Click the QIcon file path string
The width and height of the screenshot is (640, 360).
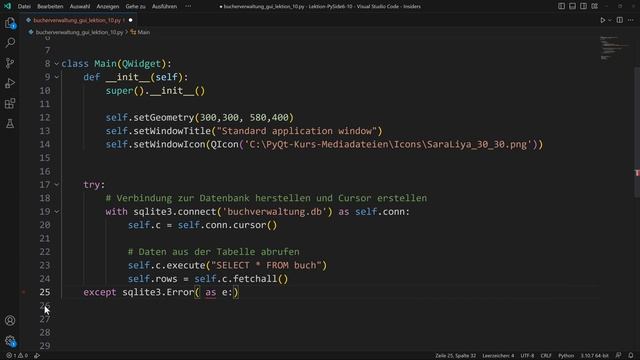[x=388, y=144]
